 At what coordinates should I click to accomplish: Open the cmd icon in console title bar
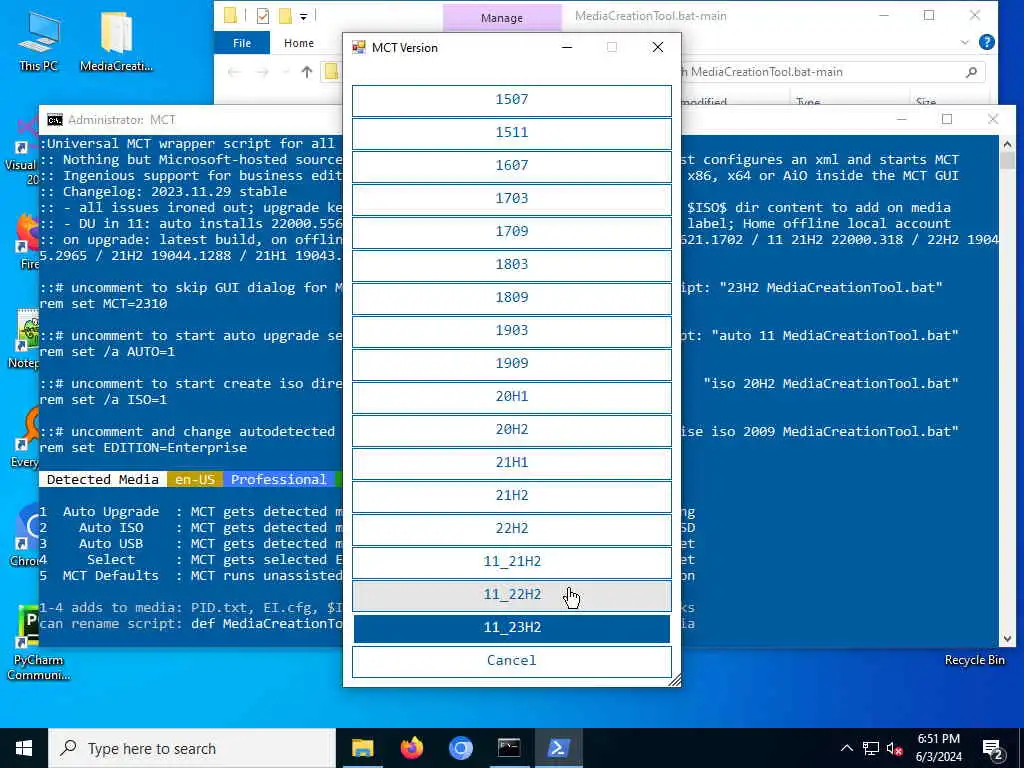tap(55, 120)
